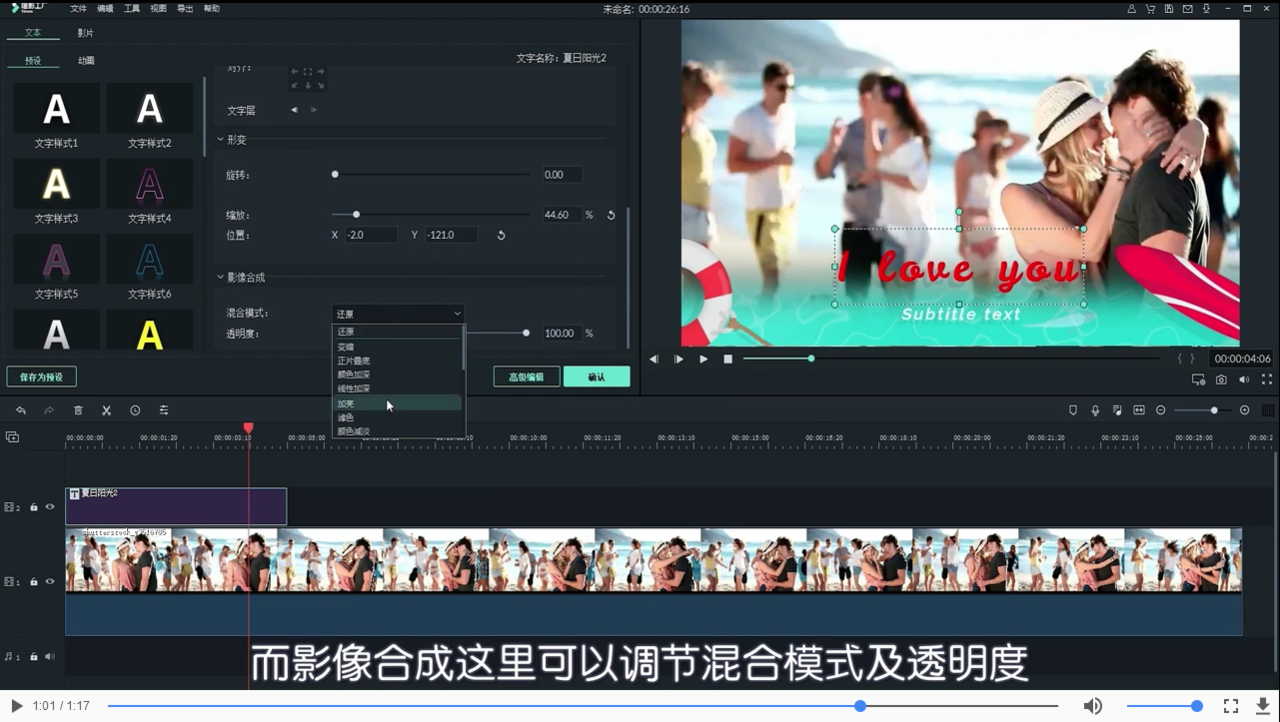This screenshot has width=1280, height=722.
Task: Switch to the 动画 tab
Action: coord(85,60)
